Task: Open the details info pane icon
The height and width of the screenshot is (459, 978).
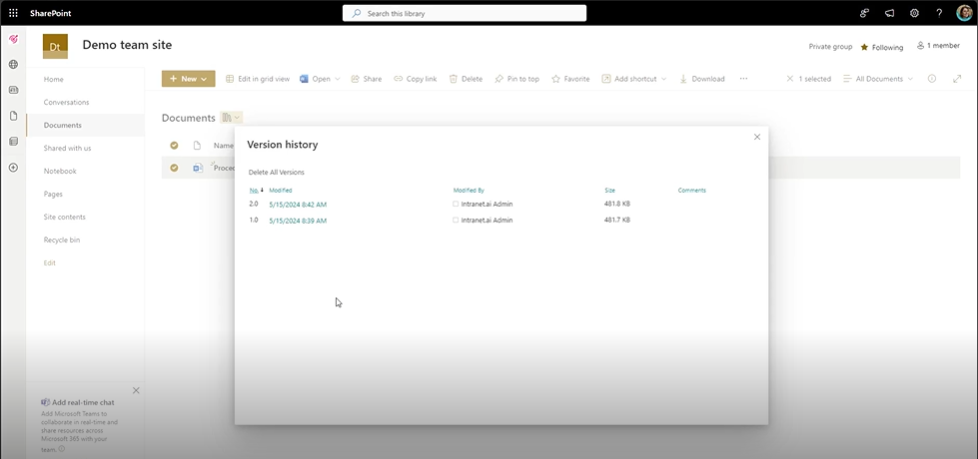Action: tap(932, 79)
